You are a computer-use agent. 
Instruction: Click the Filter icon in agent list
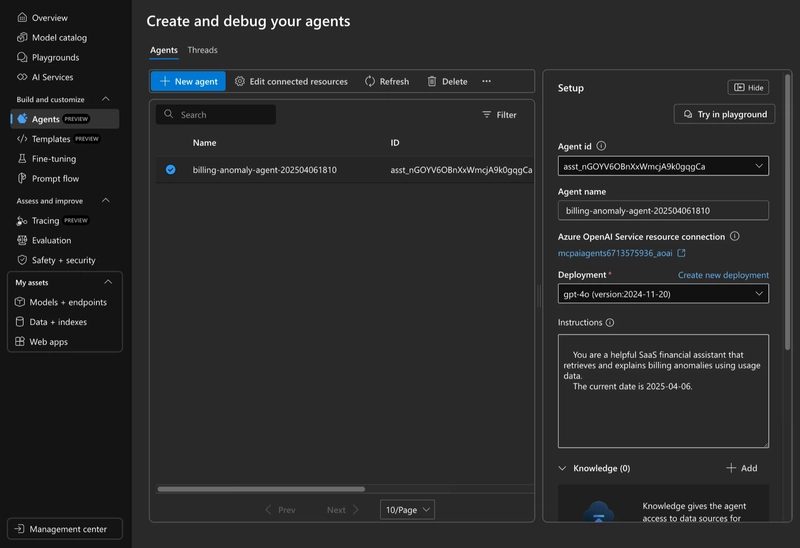487,115
